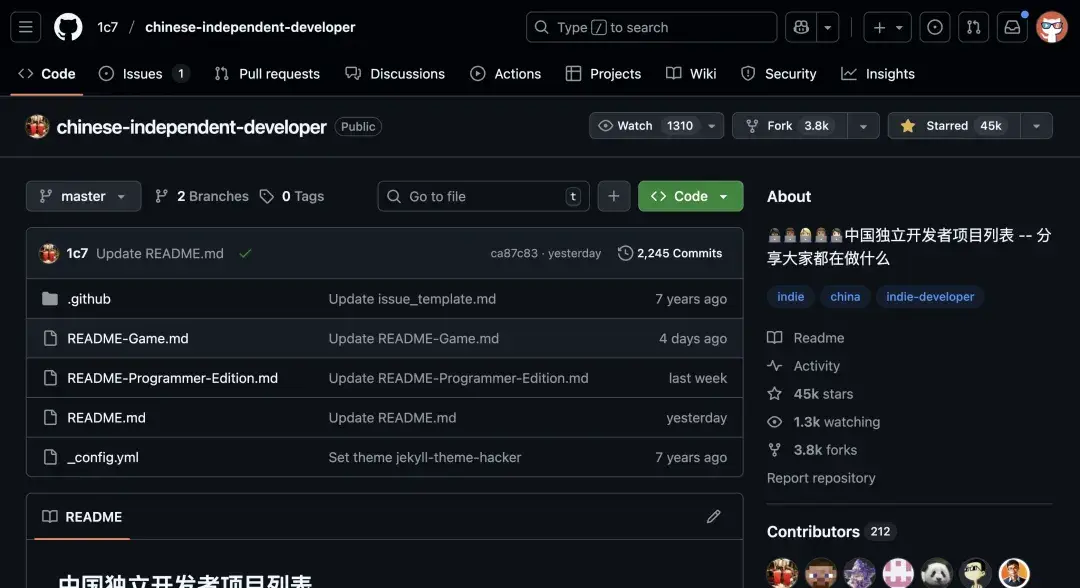Image resolution: width=1080 pixels, height=588 pixels.
Task: Click the pull requests icon in the header
Action: [973, 27]
